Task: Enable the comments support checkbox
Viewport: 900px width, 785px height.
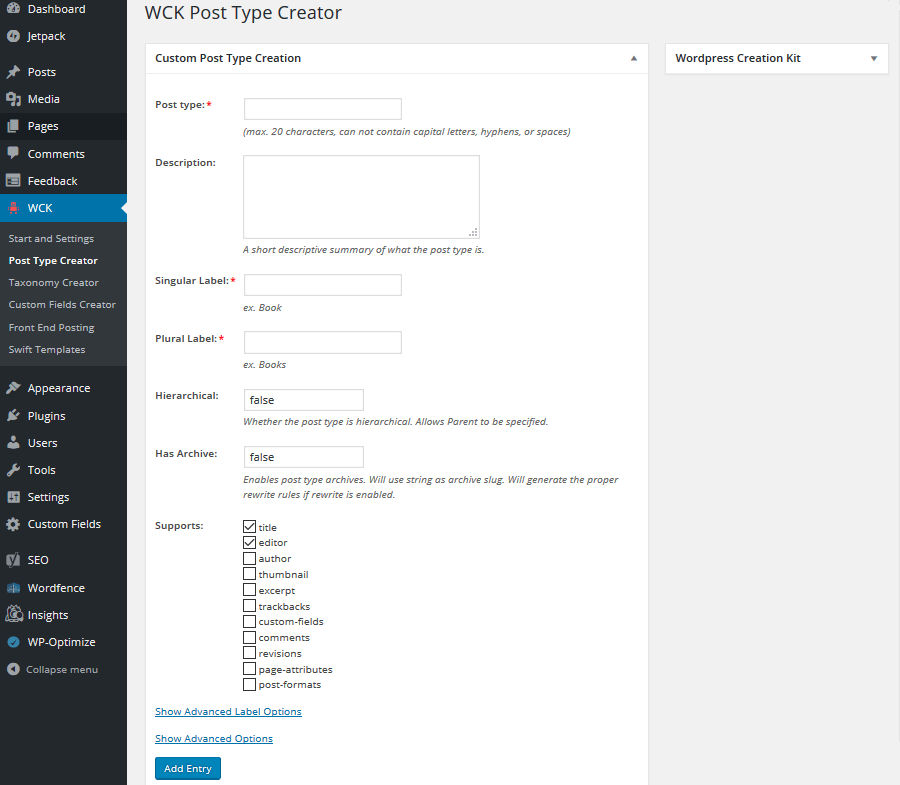Action: (249, 637)
